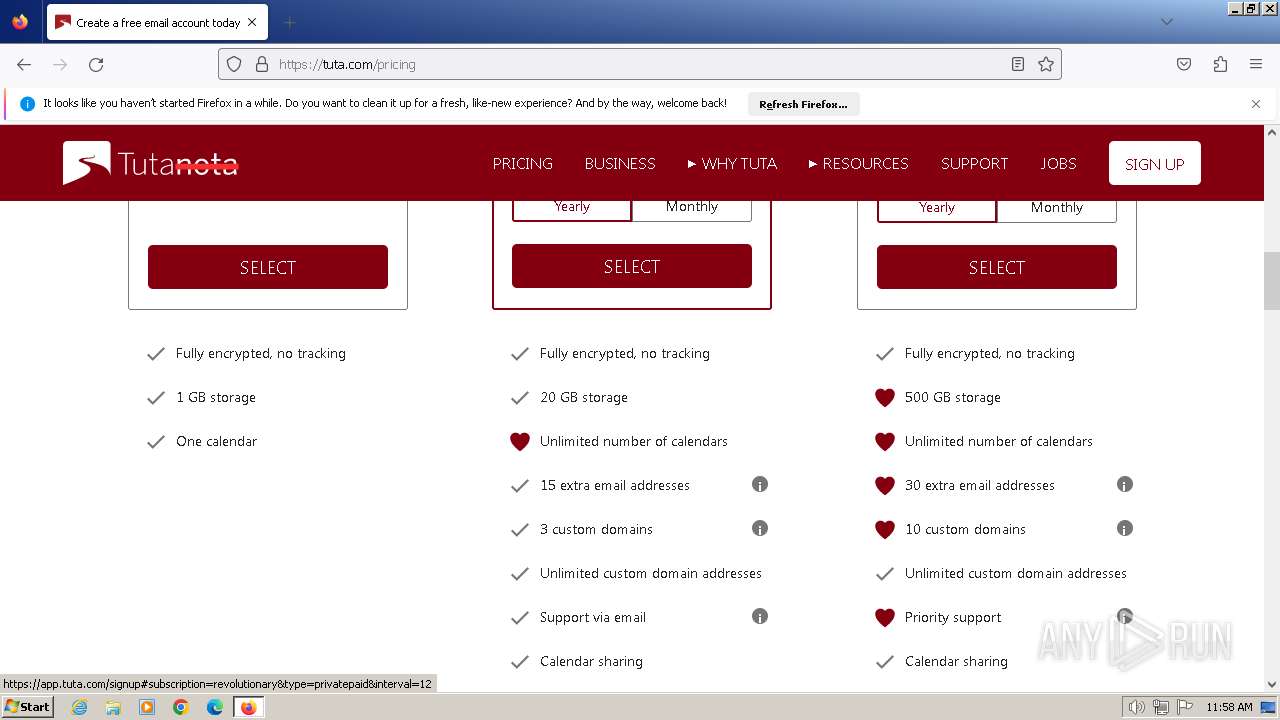Info icon next to Support via email
This screenshot has height=720, width=1280.
tap(760, 616)
